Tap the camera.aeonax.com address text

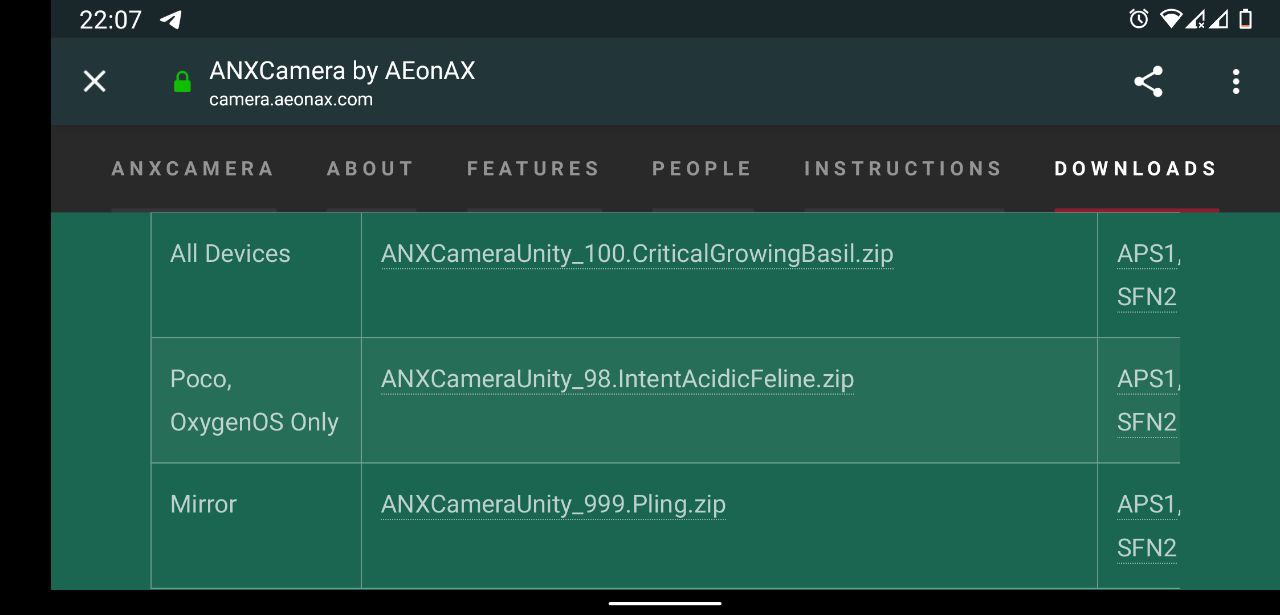[x=291, y=99]
